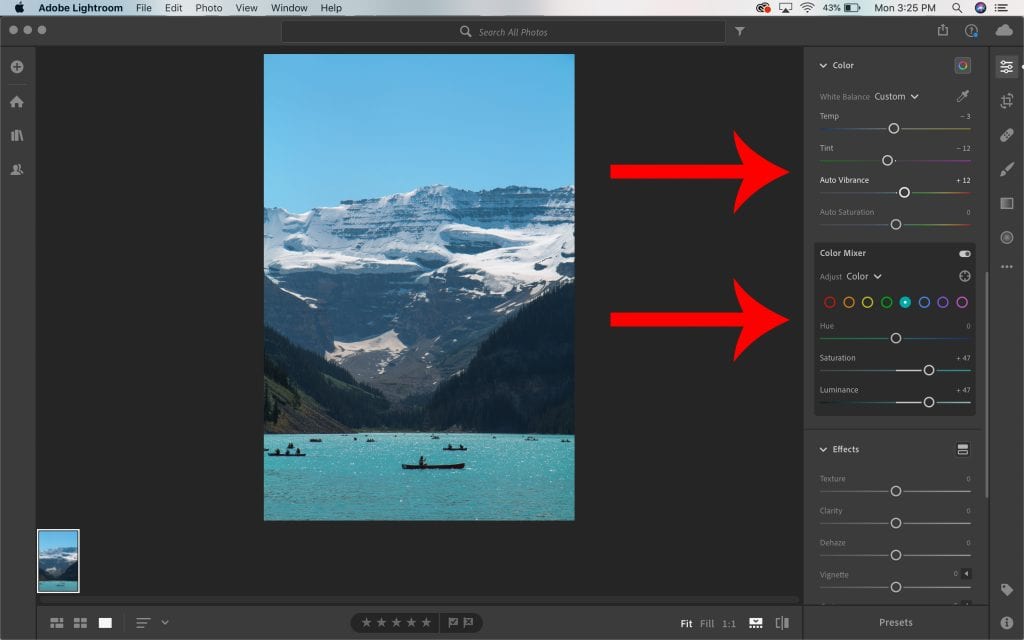
Task: Click the Presets button
Action: tap(895, 622)
